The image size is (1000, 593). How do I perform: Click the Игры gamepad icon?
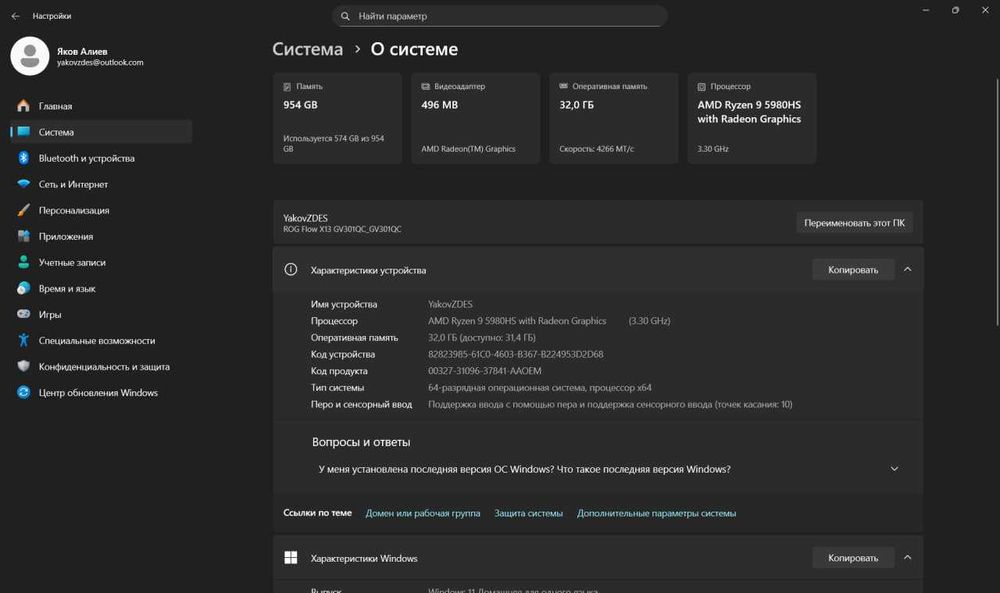23,314
